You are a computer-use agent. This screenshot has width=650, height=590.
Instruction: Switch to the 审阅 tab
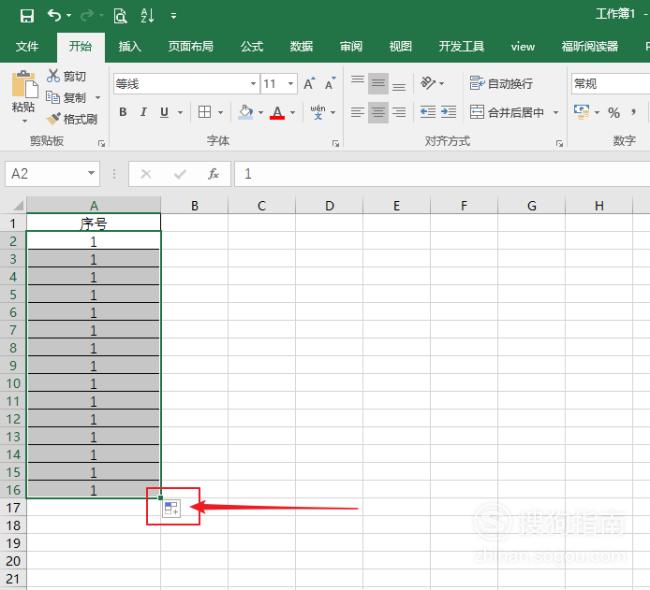click(351, 46)
